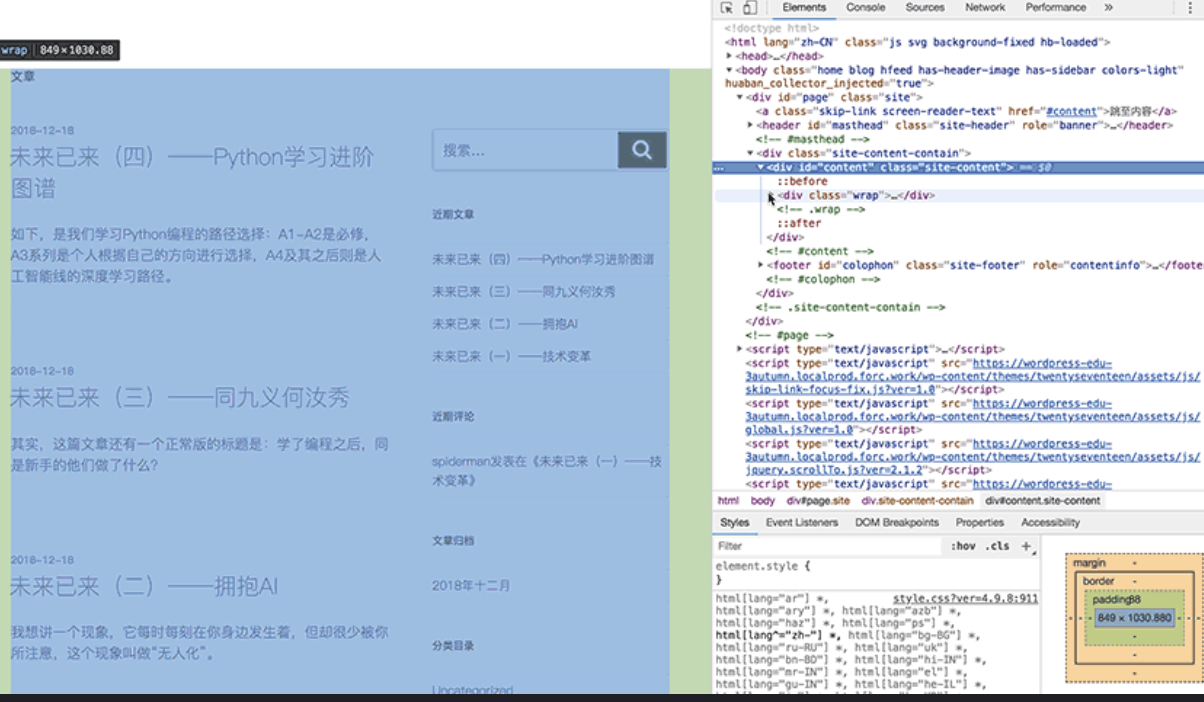Select the <!-- #masthead --> comment row

pyautogui.click(x=812, y=140)
